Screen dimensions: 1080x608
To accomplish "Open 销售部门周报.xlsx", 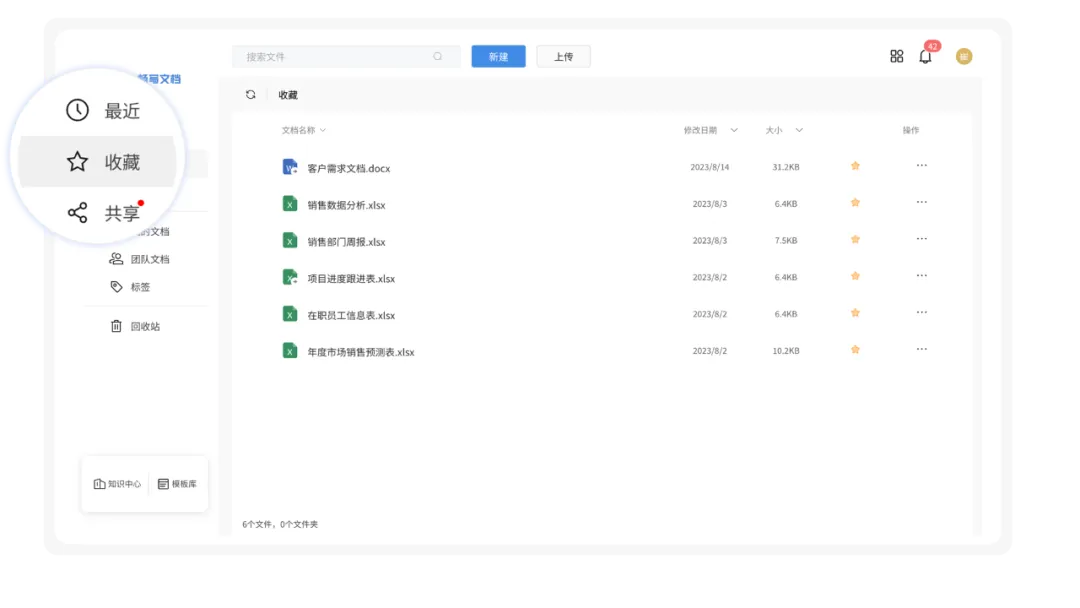I will coord(346,242).
